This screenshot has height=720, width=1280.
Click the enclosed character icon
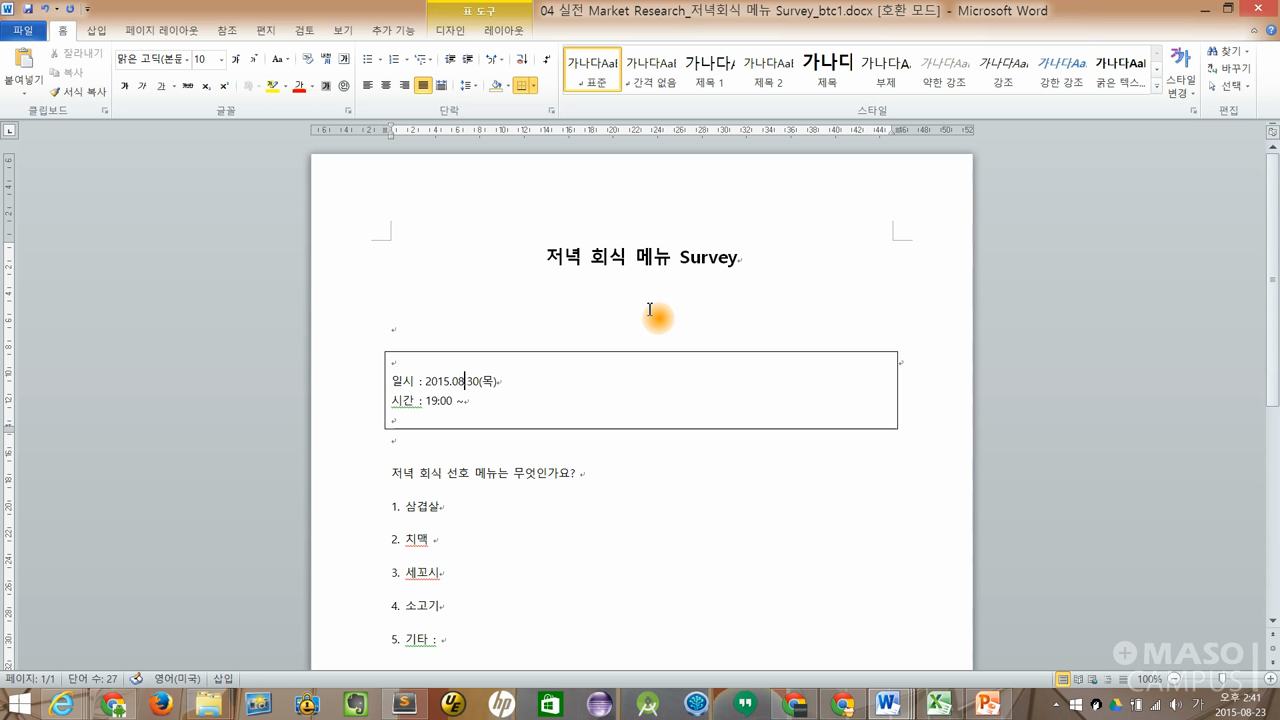pos(344,86)
